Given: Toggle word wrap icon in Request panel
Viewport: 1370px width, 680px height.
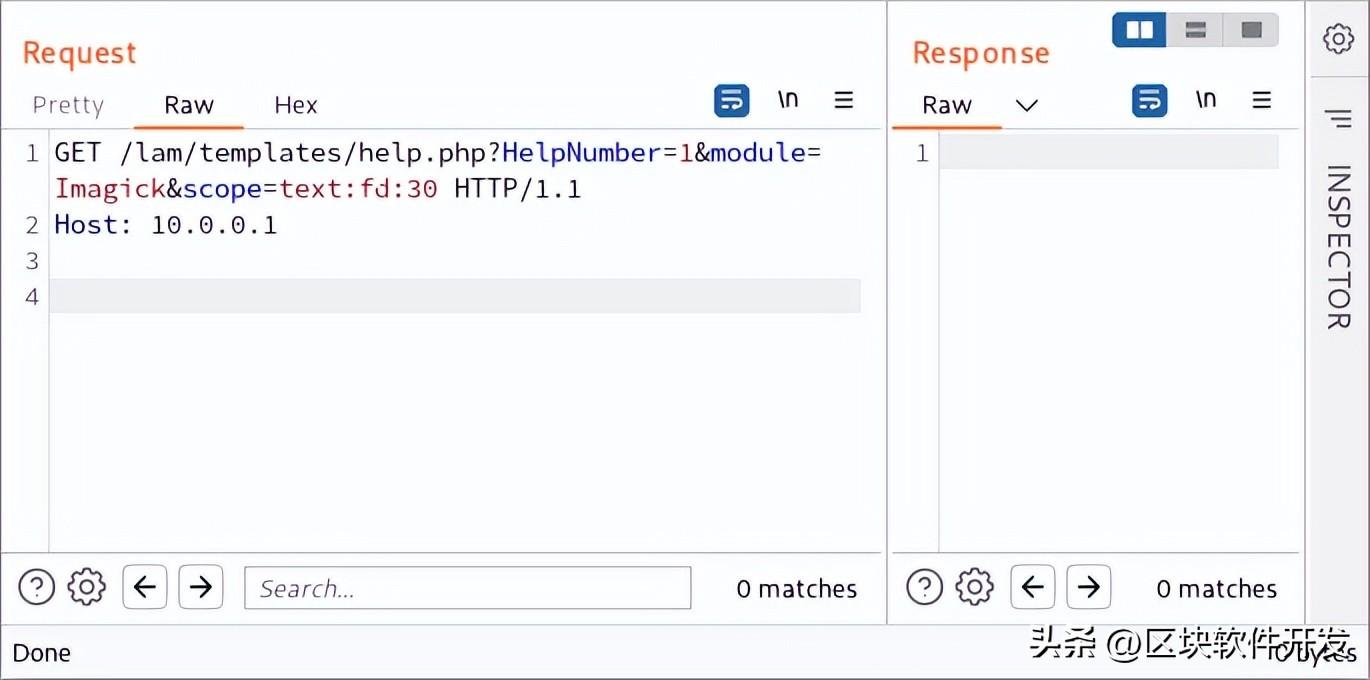Looking at the screenshot, I should pos(732,101).
